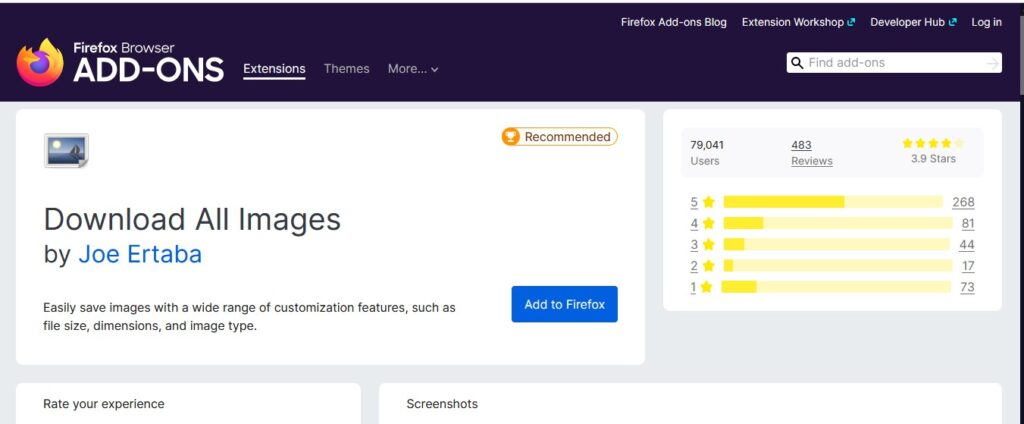
Task: Open the 44 three-star reviews count
Action: click(967, 244)
